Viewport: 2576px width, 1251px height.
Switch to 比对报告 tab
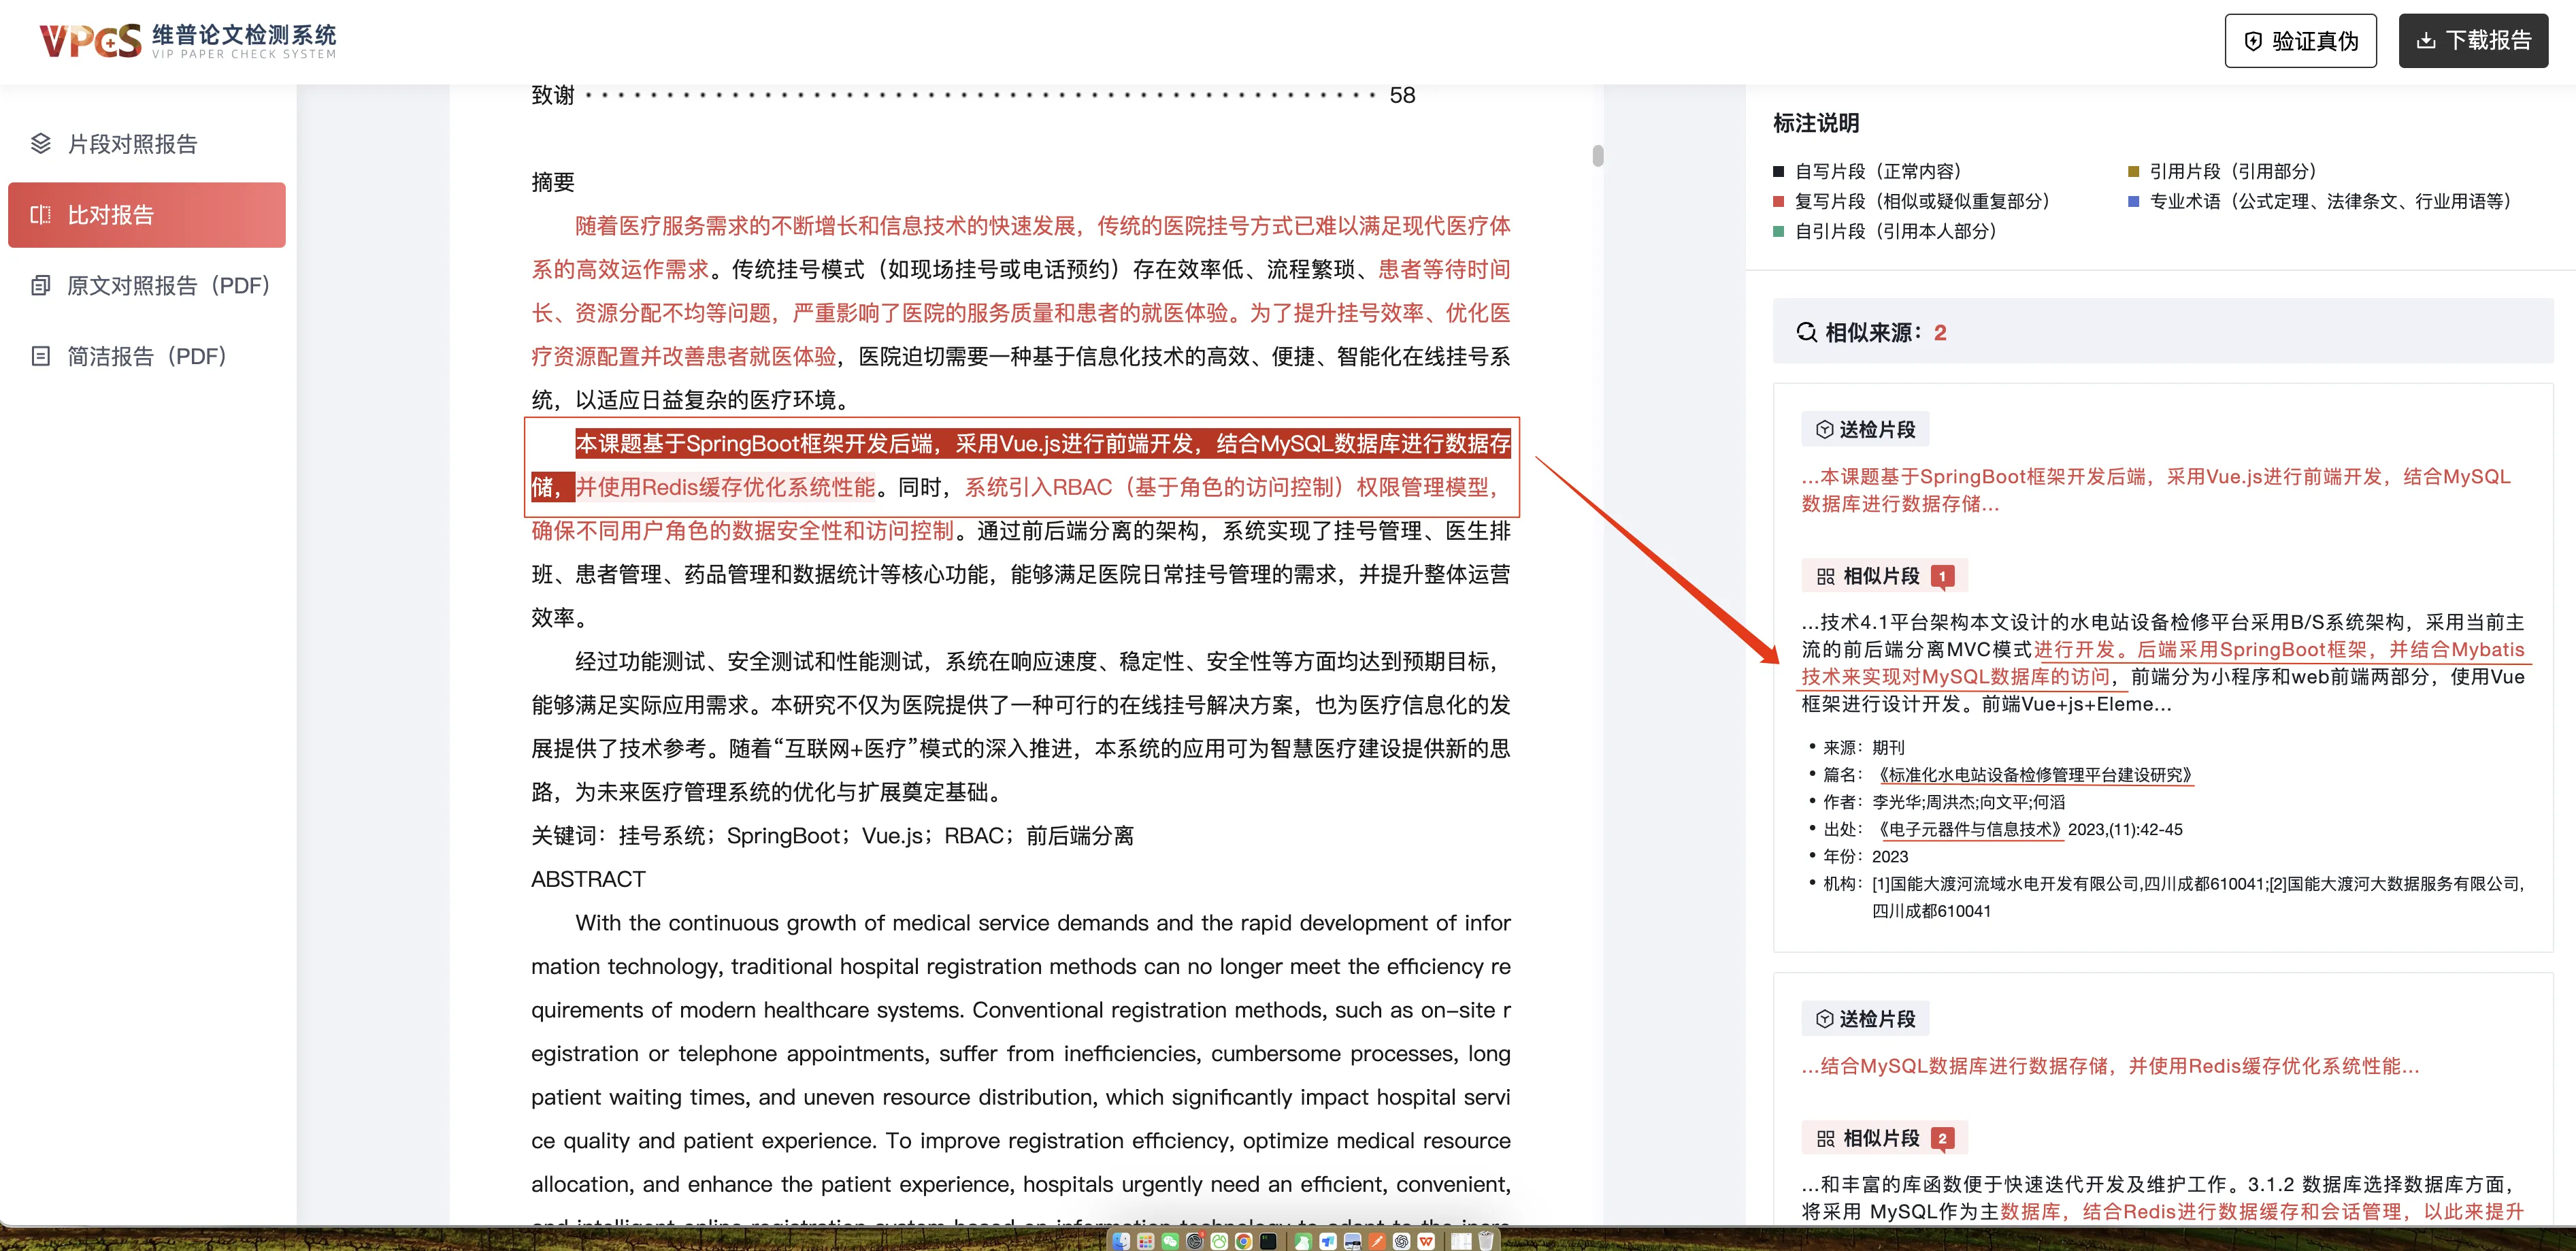tap(146, 215)
